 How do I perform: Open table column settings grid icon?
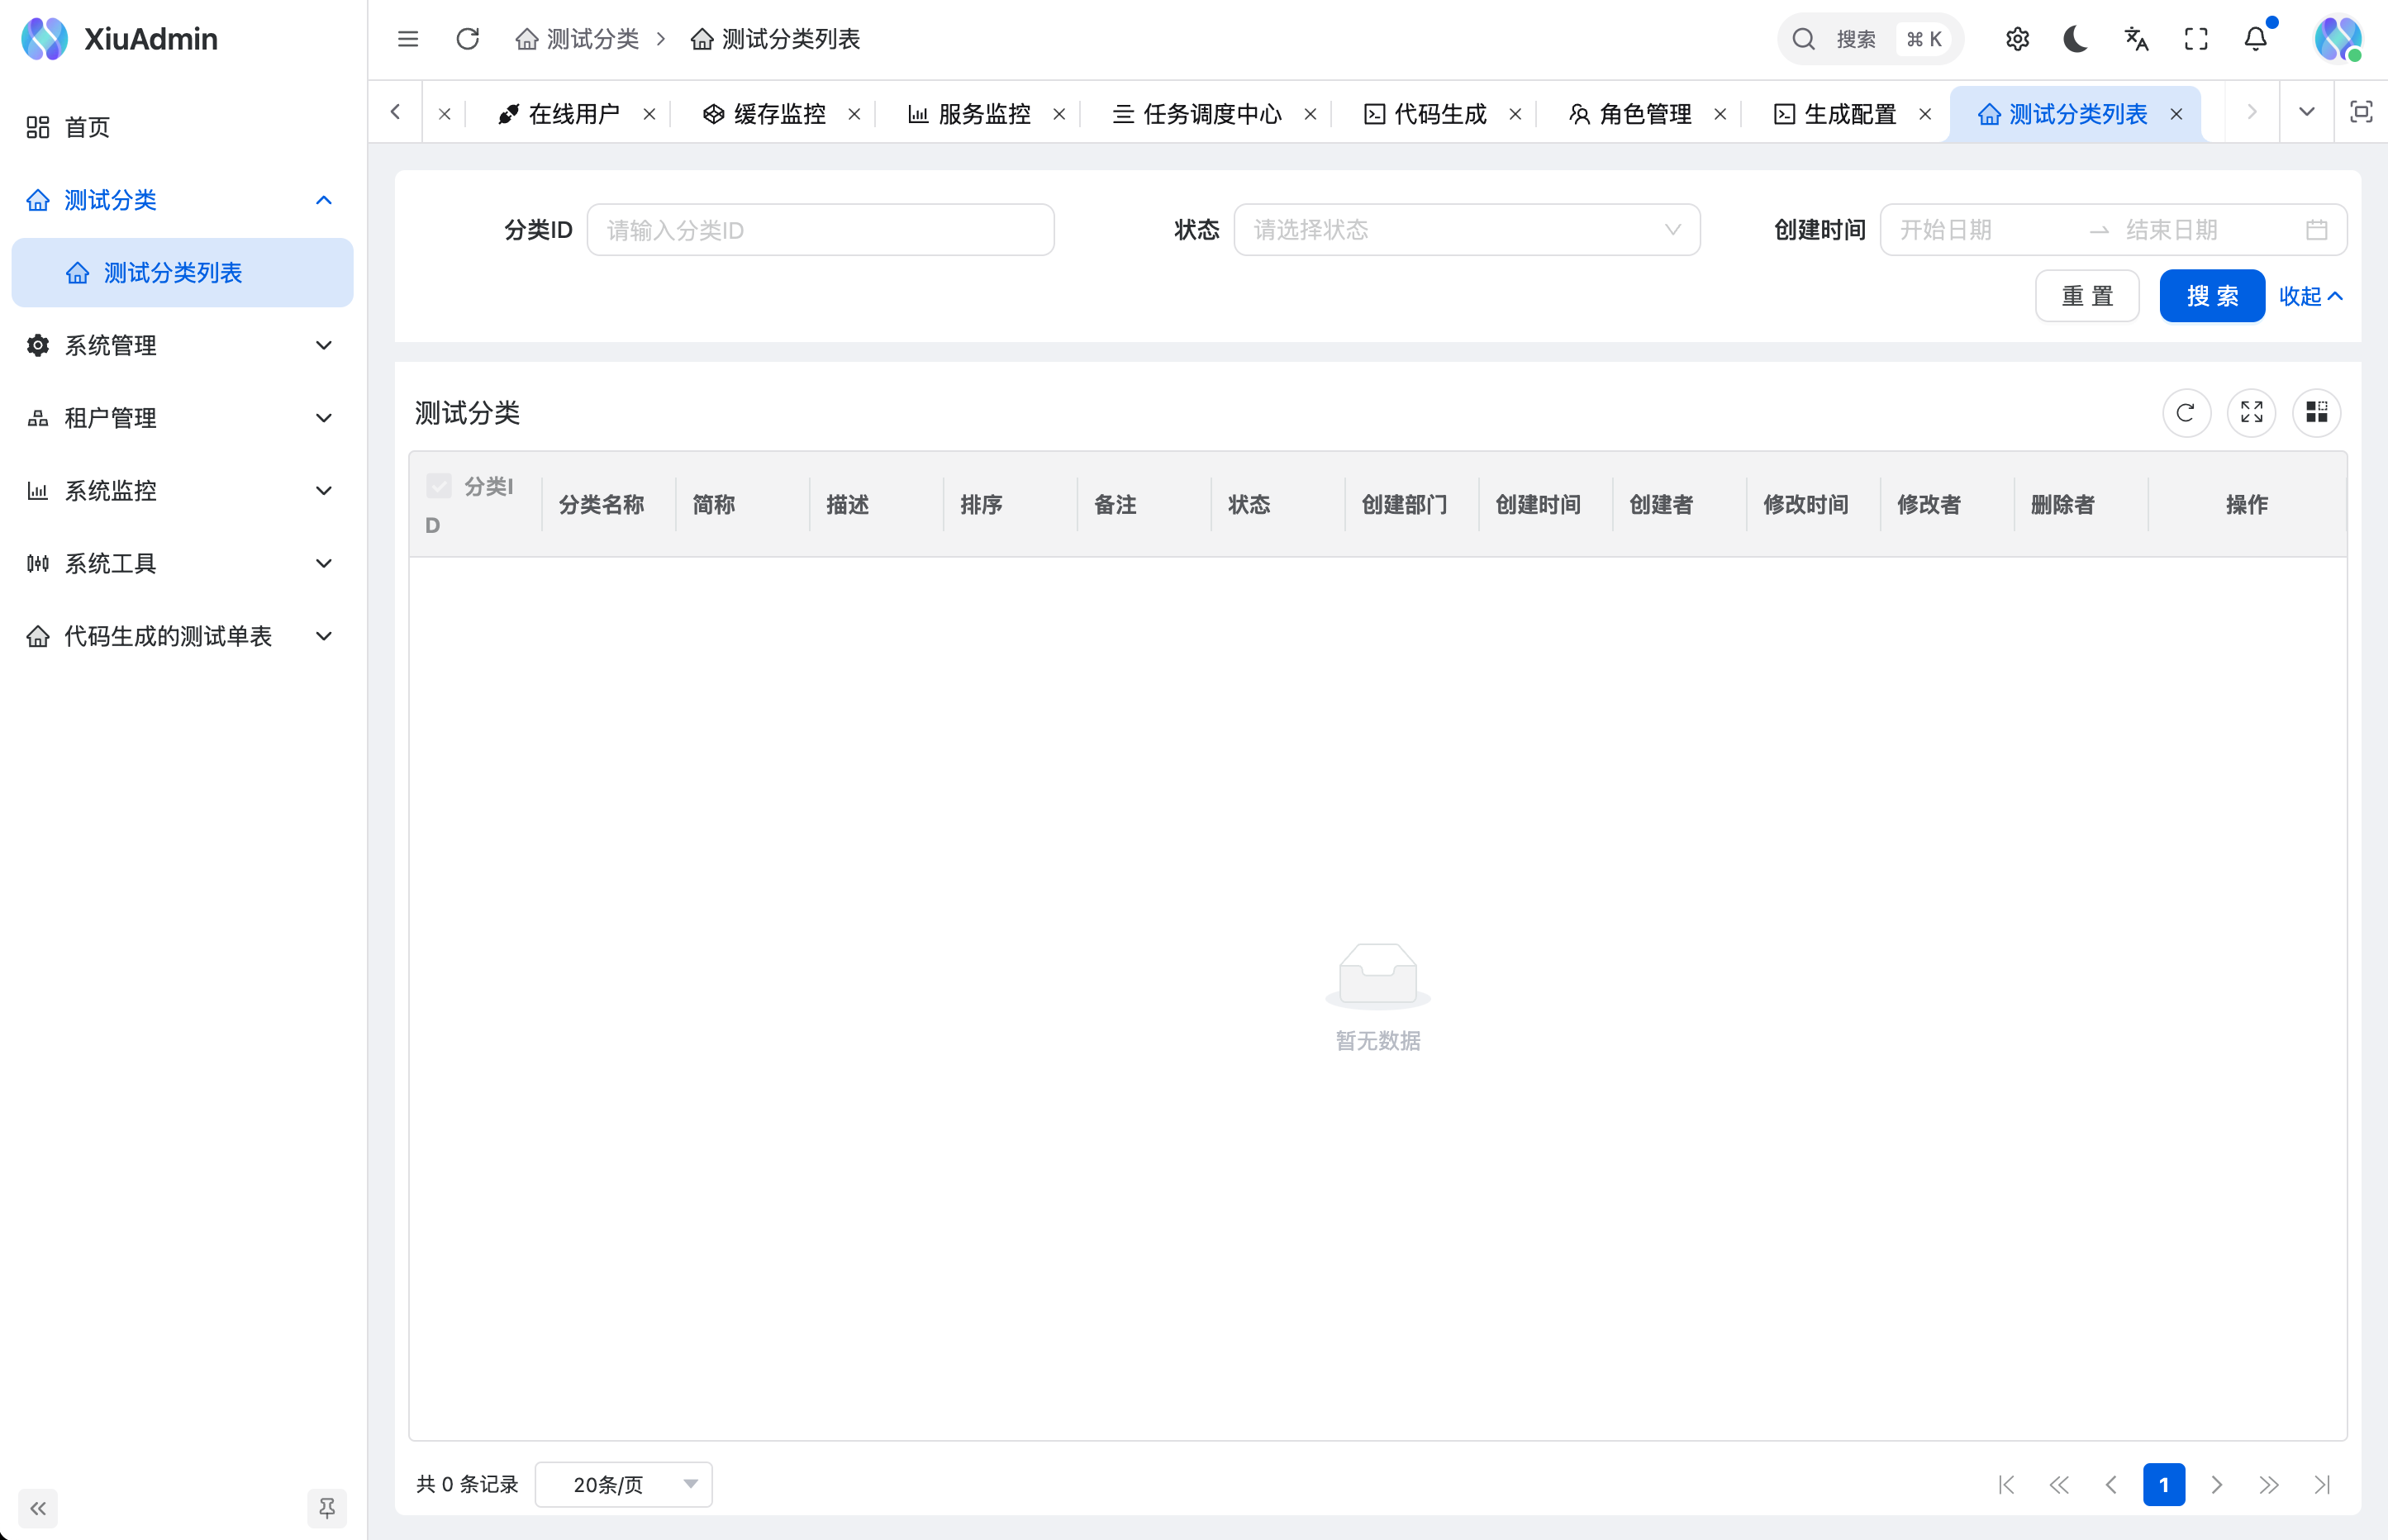pos(2316,412)
